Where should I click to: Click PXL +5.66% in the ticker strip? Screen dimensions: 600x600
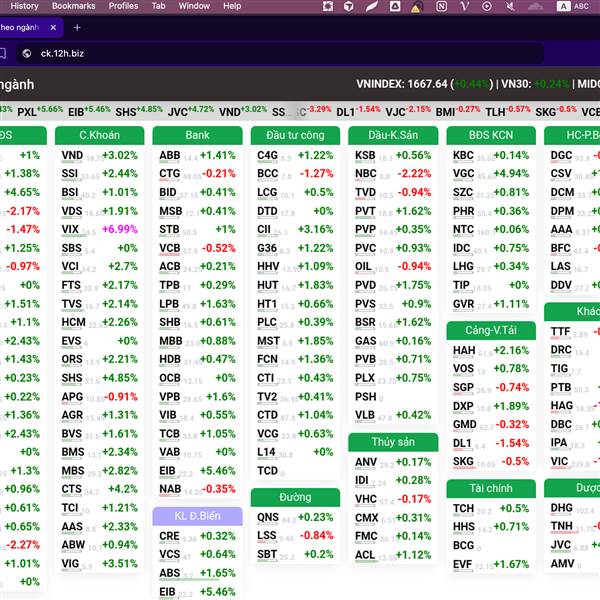40,111
